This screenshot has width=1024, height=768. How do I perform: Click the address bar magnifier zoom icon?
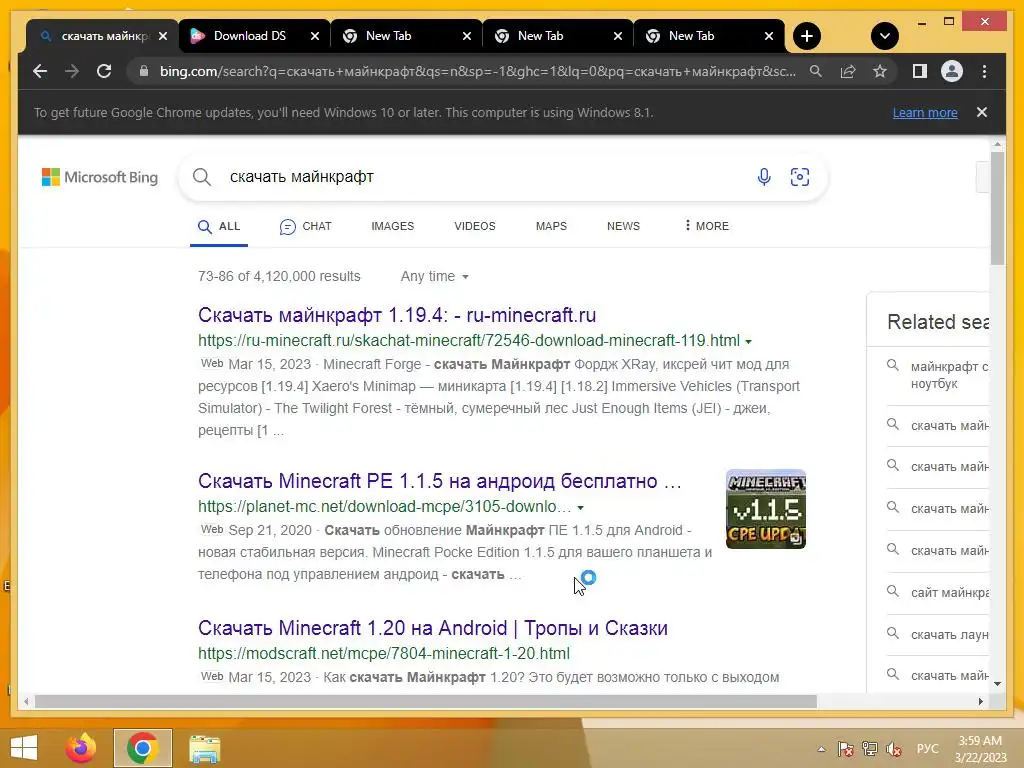(816, 71)
